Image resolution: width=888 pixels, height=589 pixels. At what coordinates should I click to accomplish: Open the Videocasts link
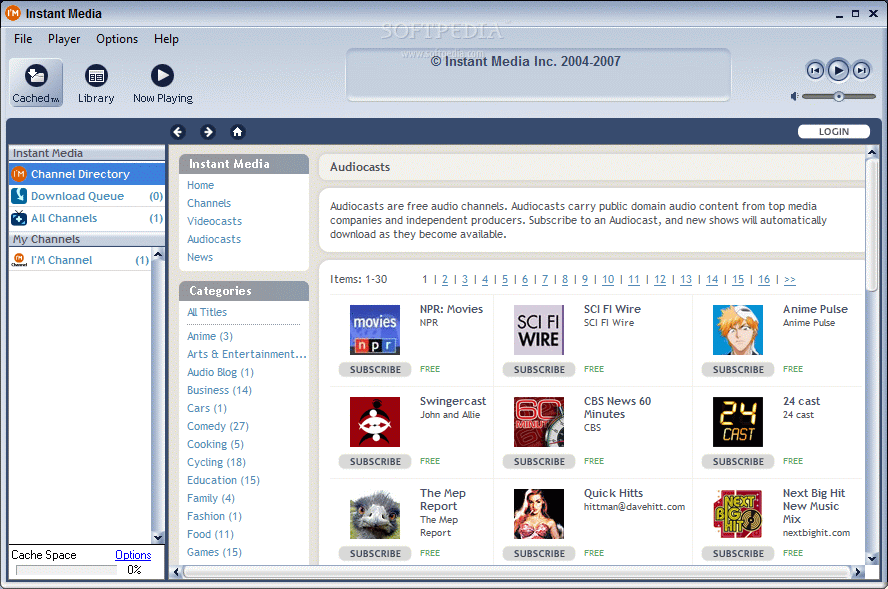(x=215, y=221)
